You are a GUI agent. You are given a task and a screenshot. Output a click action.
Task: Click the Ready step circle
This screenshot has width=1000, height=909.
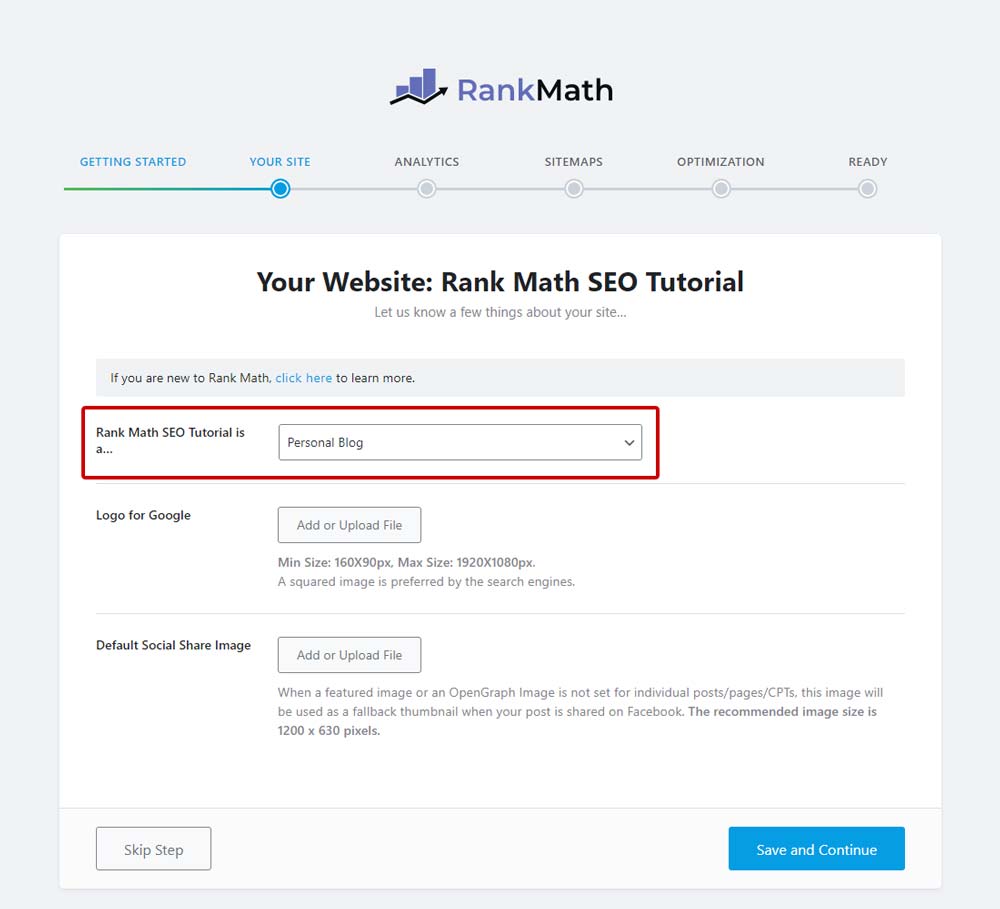(867, 188)
